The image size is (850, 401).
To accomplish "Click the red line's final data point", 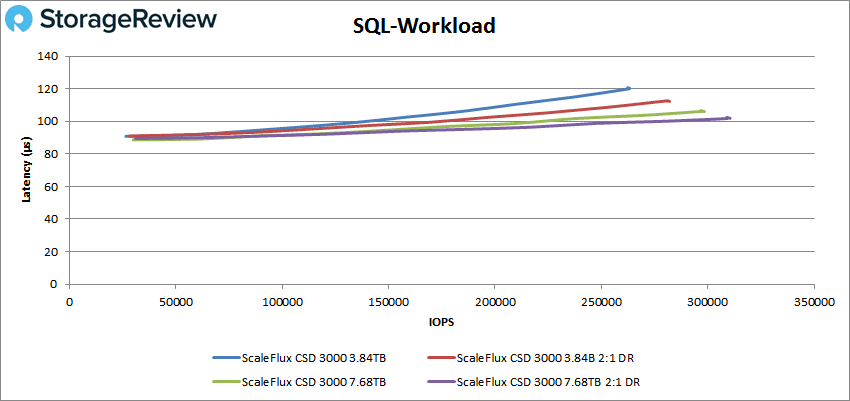I will pyautogui.click(x=668, y=101).
